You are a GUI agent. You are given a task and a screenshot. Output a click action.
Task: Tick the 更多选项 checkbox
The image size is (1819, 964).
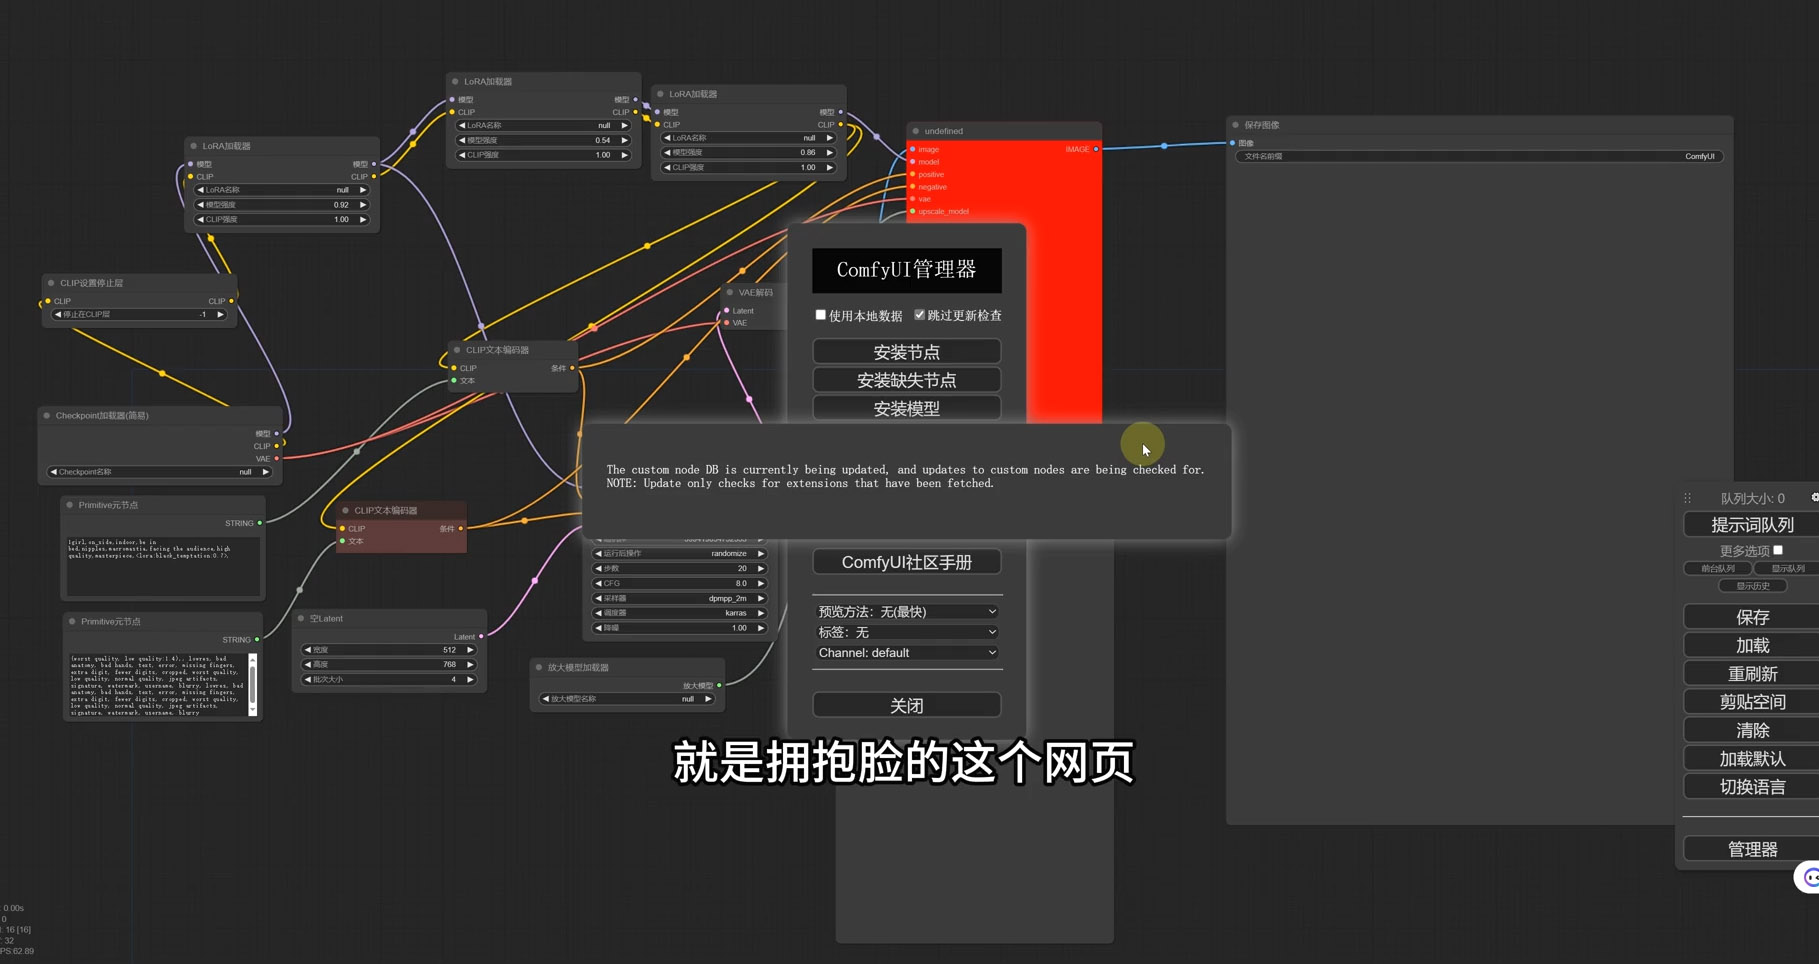pyautogui.click(x=1778, y=550)
